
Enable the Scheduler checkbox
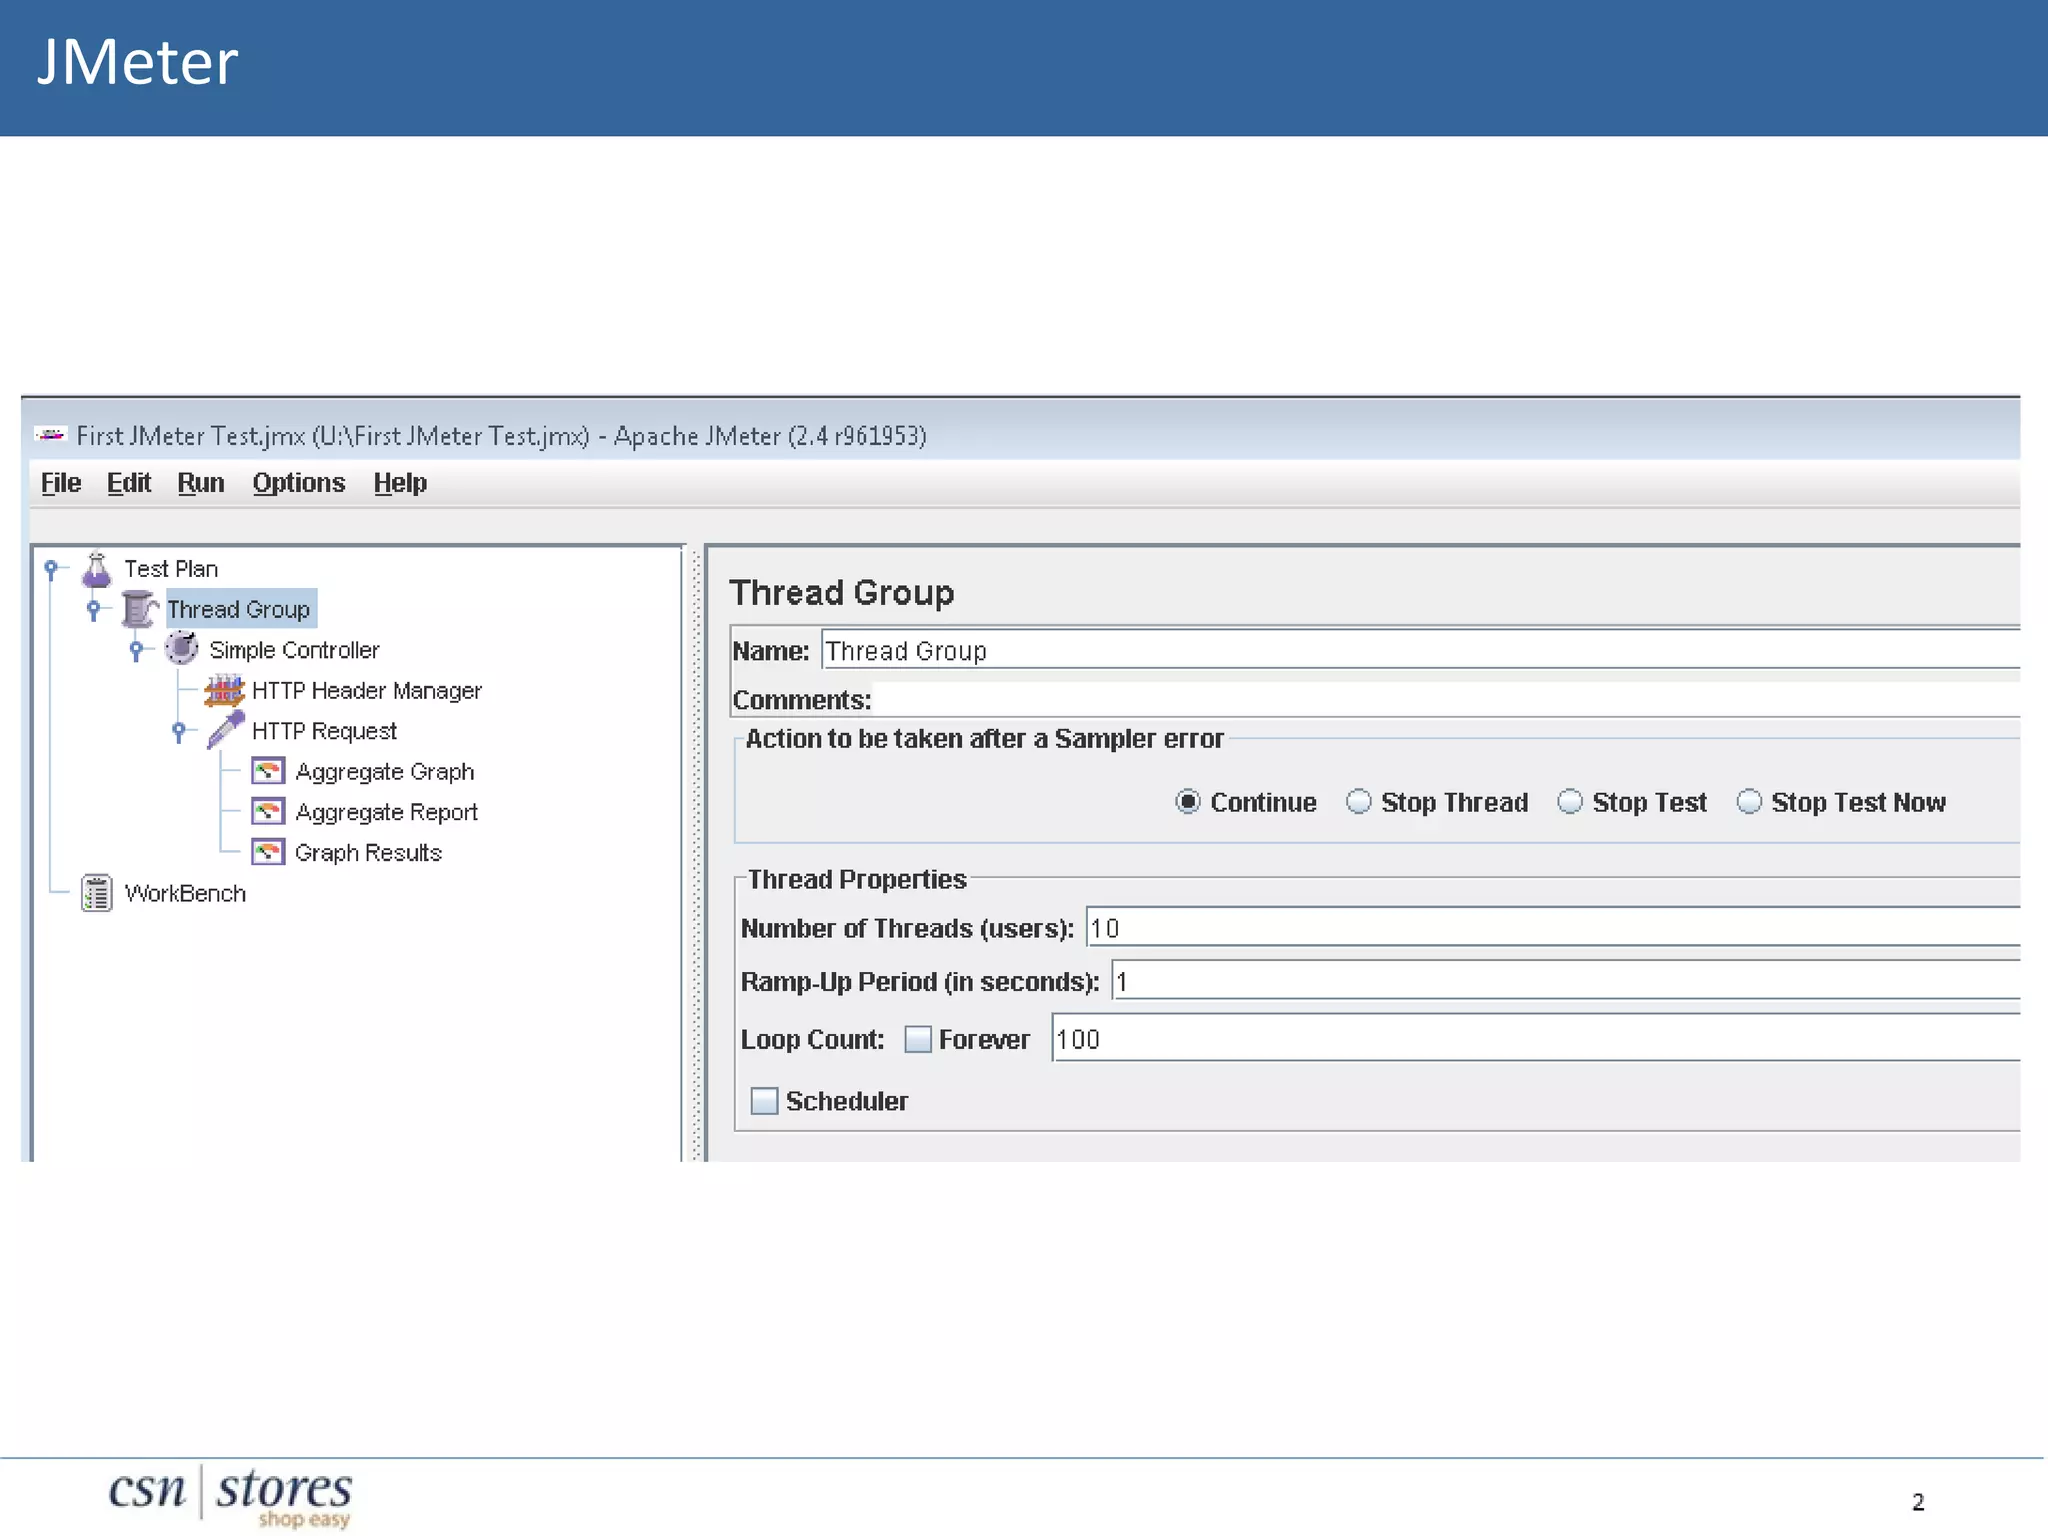pos(764,1101)
